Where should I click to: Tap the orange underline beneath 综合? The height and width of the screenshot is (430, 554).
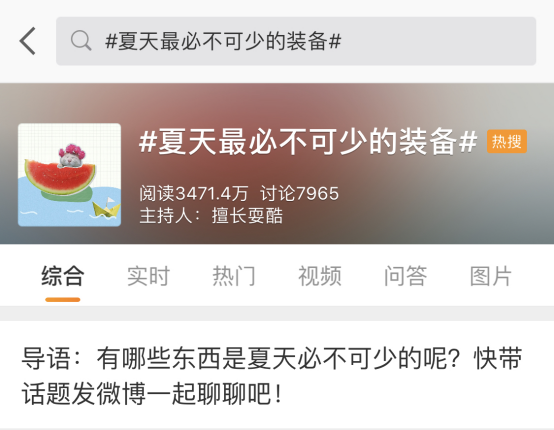[x=63, y=300]
